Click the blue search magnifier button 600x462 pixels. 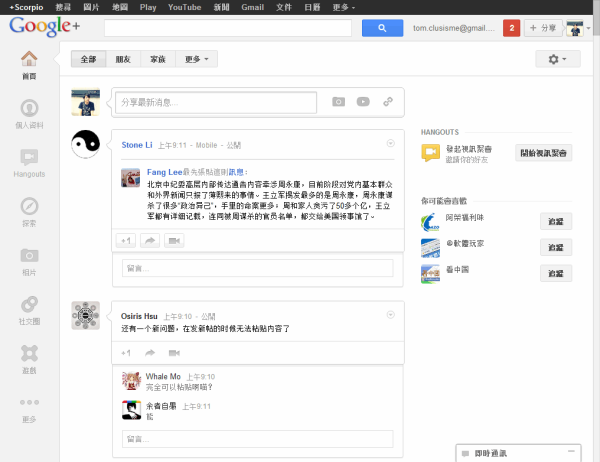382,28
